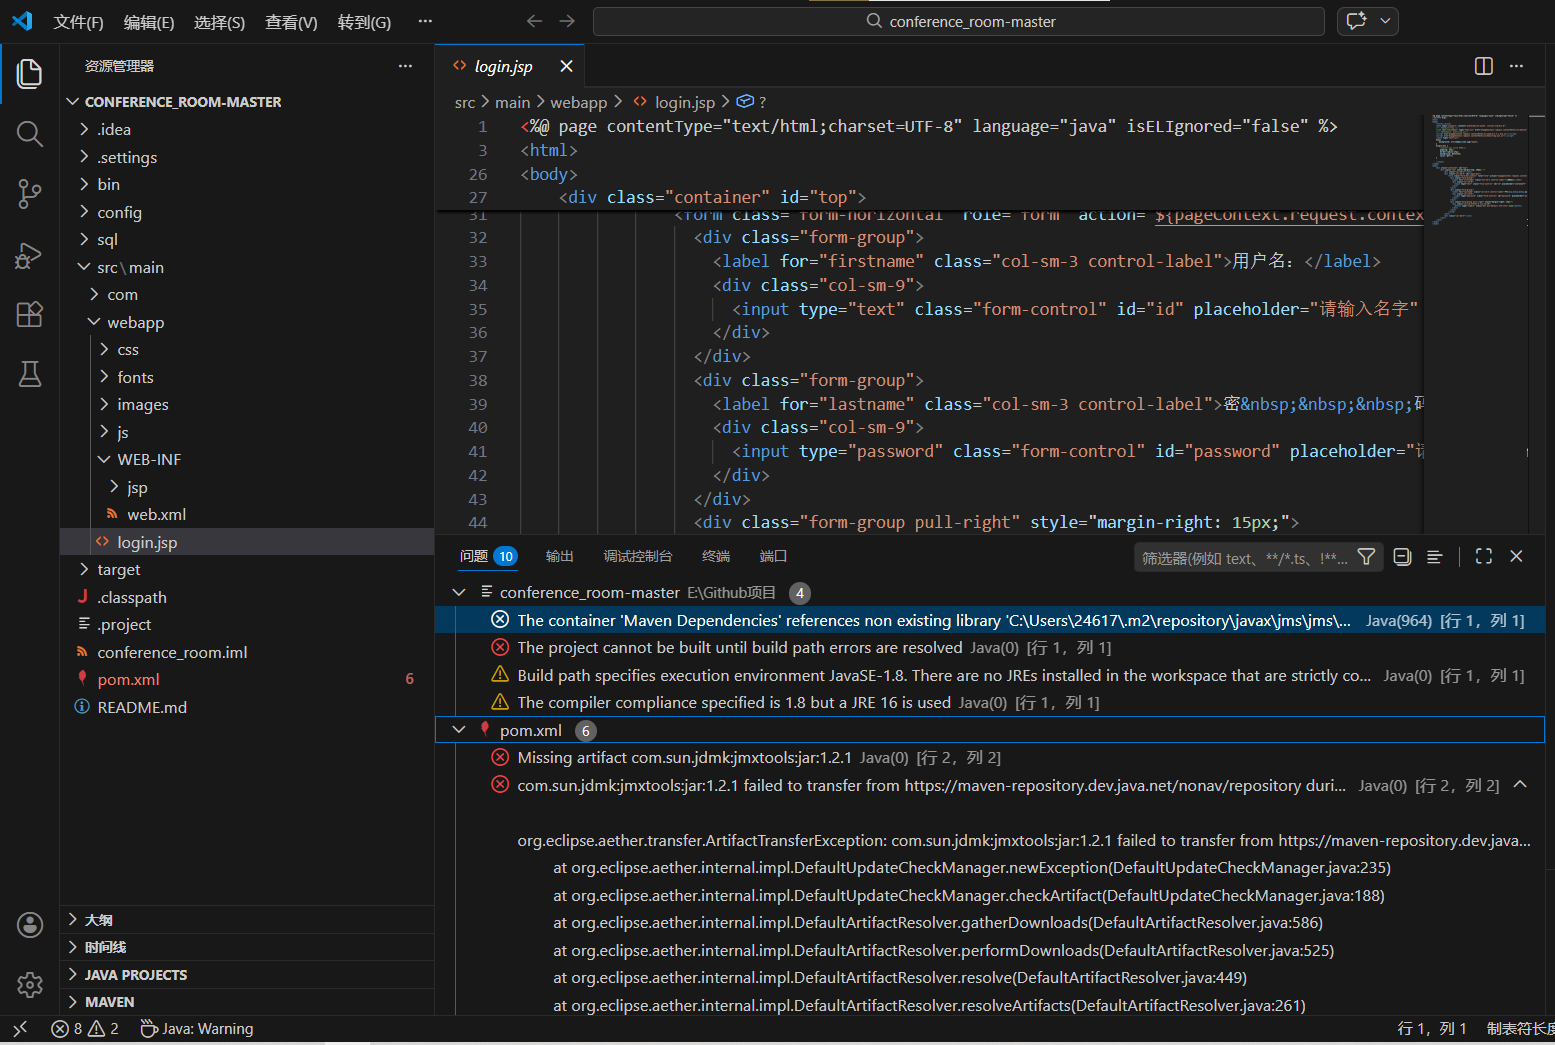
Task: Switch to the 调试控制台 debug console tab
Action: [638, 557]
